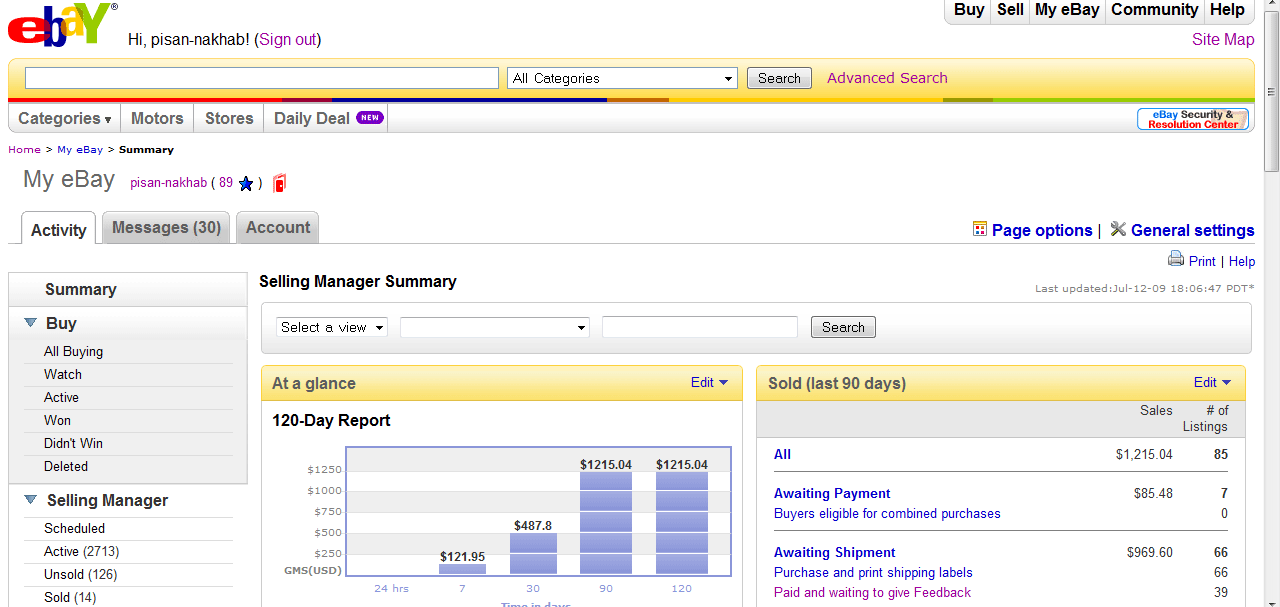
Task: Open the Account tab
Action: click(x=278, y=227)
